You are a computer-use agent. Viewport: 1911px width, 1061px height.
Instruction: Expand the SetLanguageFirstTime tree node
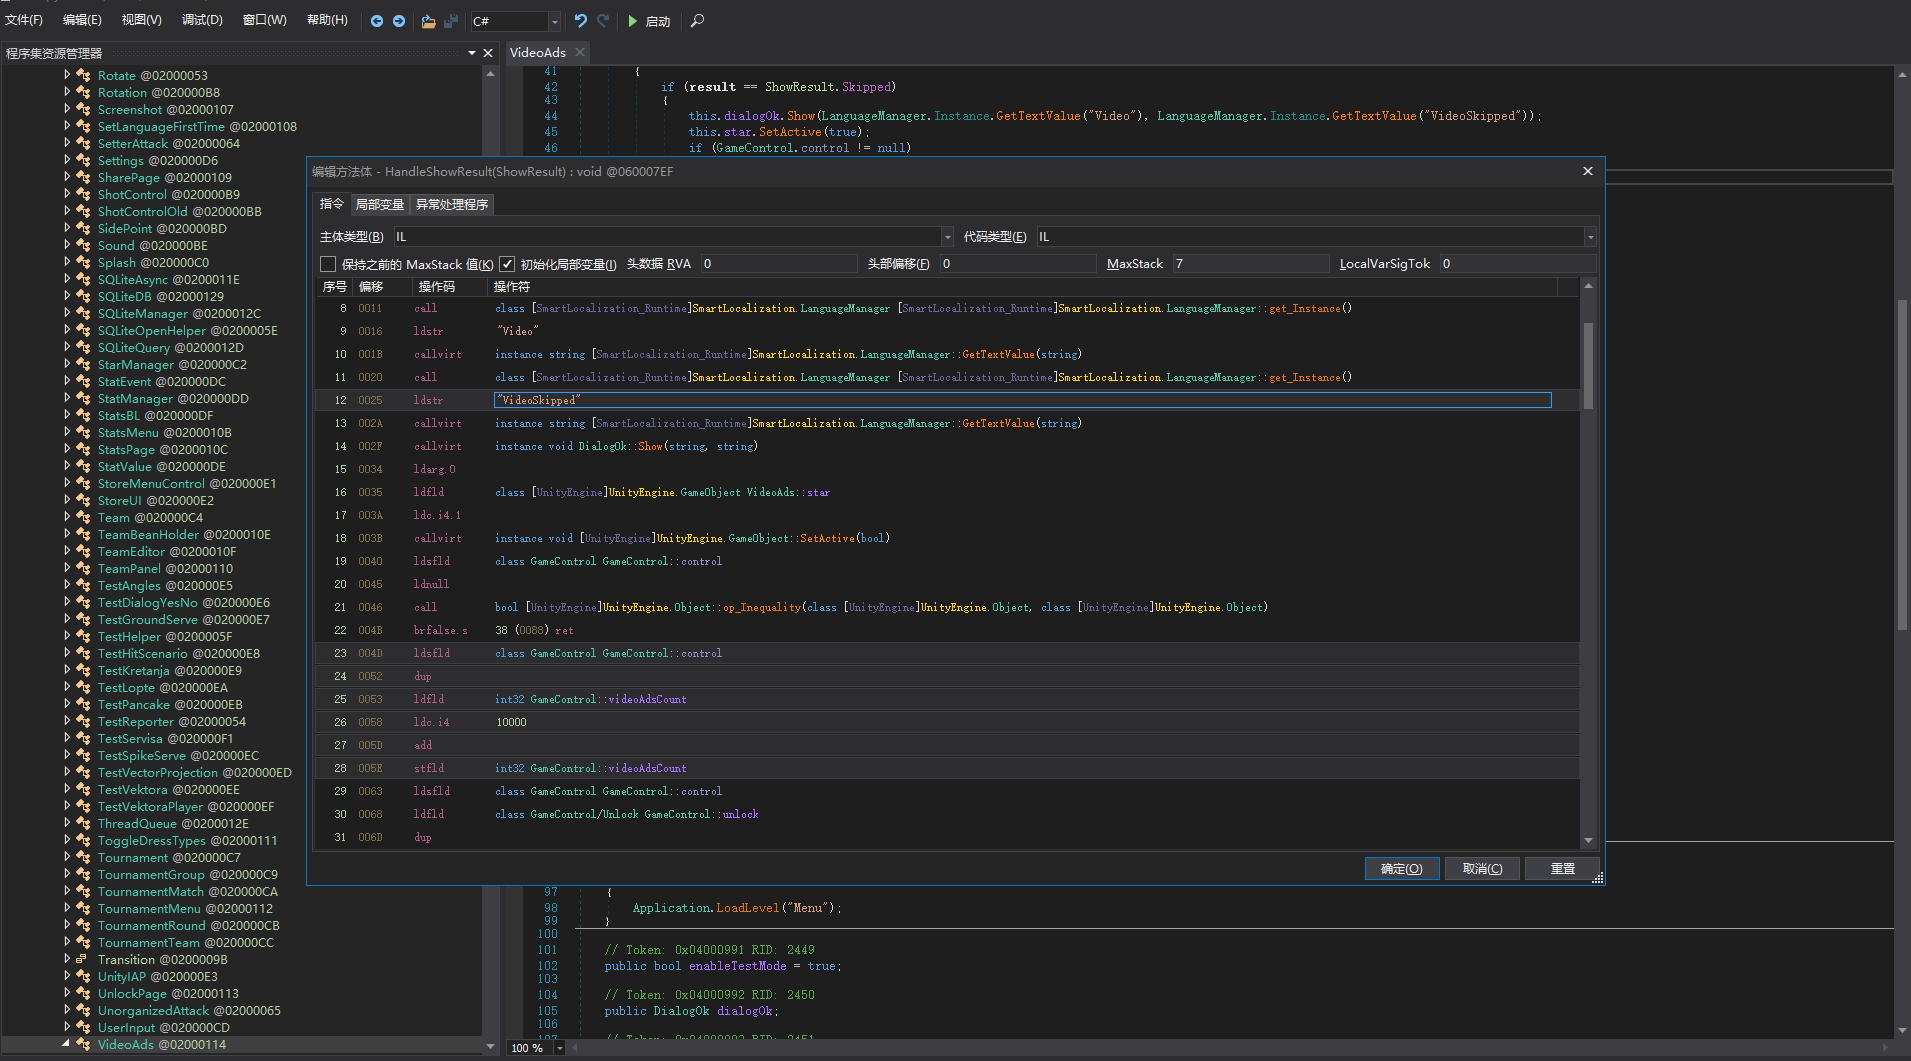coord(67,126)
